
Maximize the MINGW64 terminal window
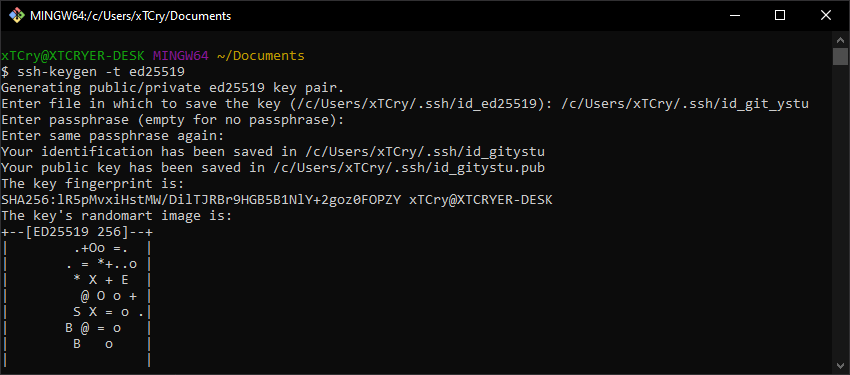780,16
